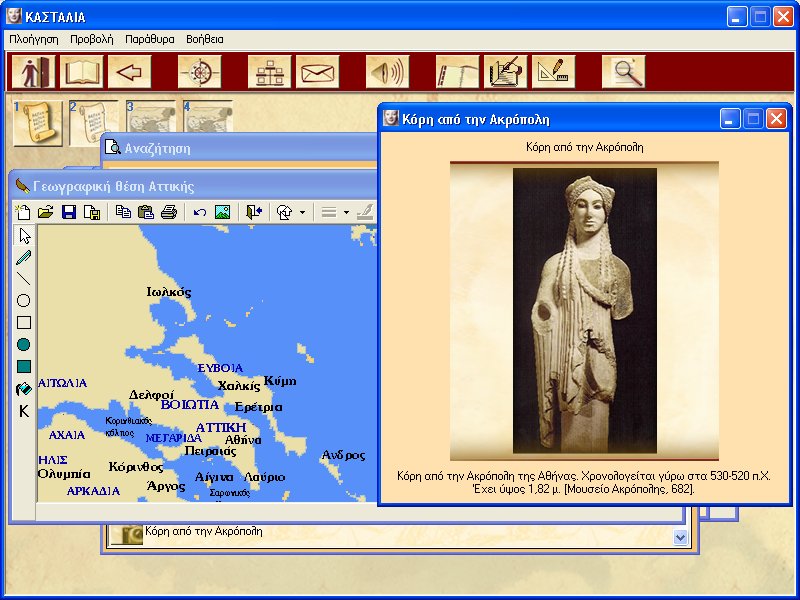Select the empty rectangle tool

24,323
